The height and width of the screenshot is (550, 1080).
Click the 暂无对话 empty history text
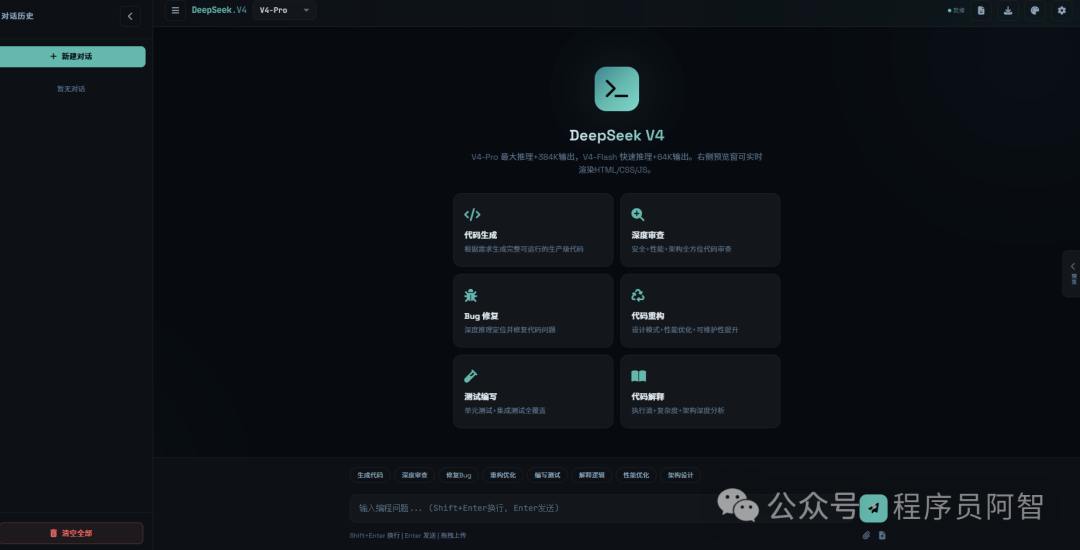click(71, 89)
